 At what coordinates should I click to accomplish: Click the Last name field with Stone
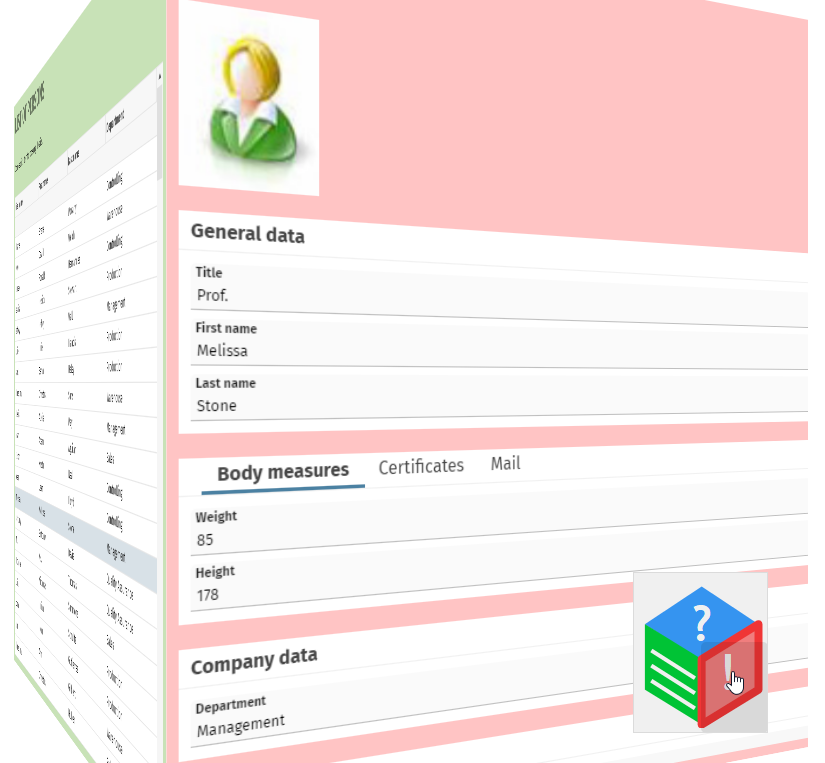(x=400, y=406)
